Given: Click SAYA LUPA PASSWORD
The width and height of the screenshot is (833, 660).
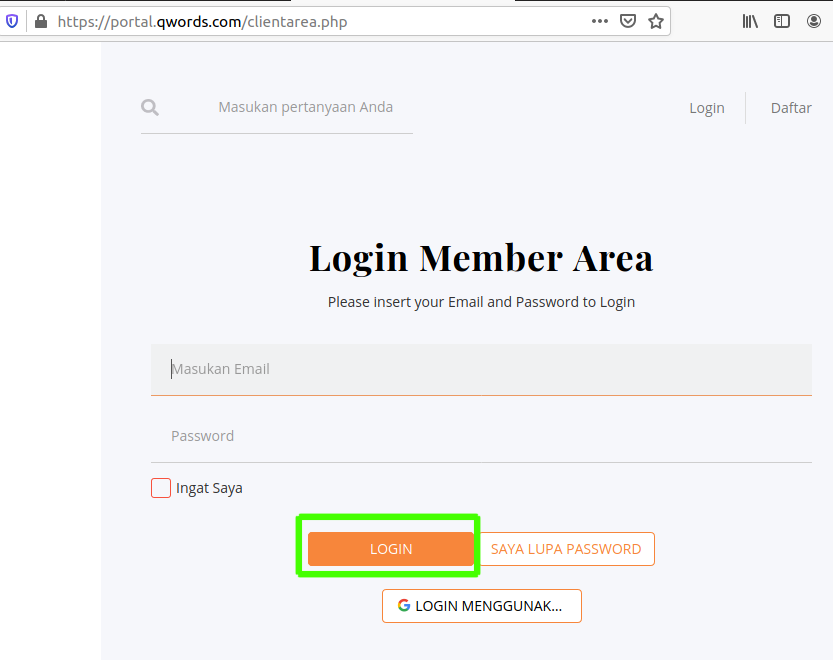Looking at the screenshot, I should [x=566, y=548].
